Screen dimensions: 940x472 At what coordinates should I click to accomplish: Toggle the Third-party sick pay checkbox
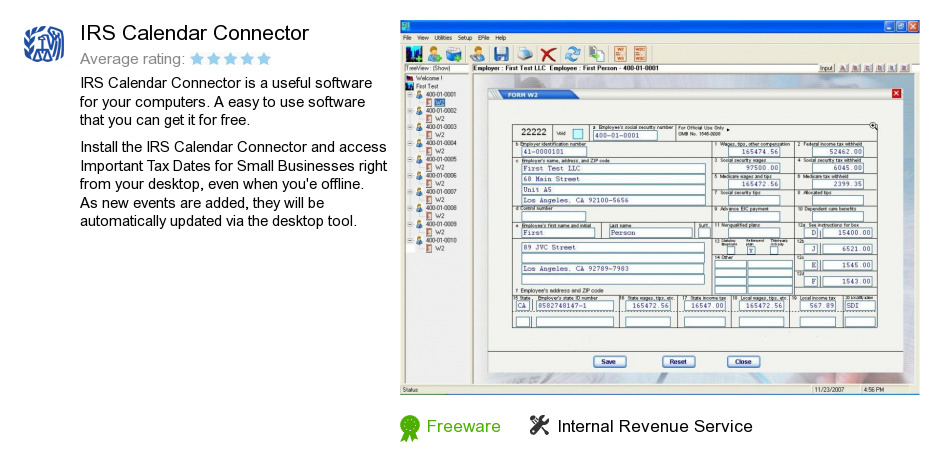tap(774, 250)
